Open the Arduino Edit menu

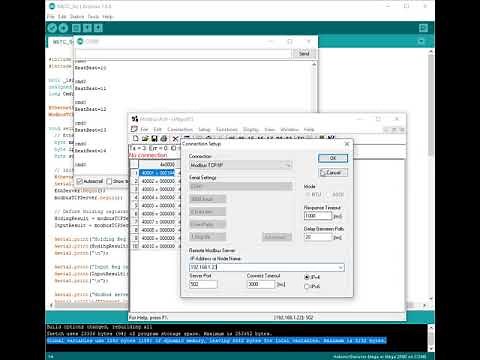click(x=62, y=16)
